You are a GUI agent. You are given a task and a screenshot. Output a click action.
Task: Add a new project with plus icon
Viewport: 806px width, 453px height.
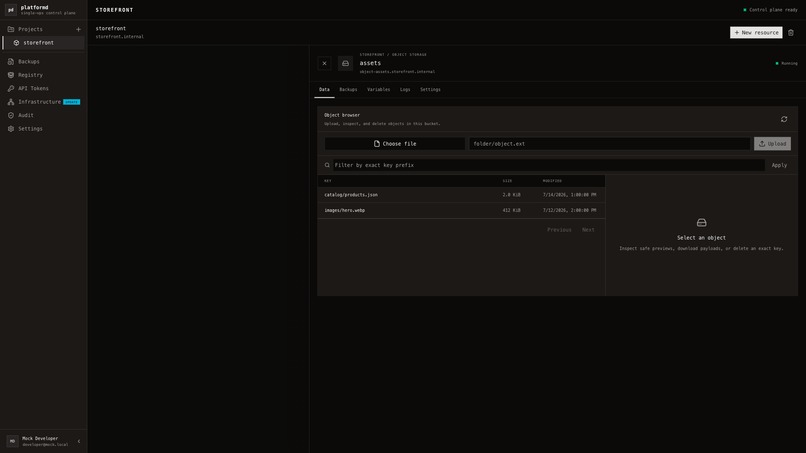click(78, 29)
